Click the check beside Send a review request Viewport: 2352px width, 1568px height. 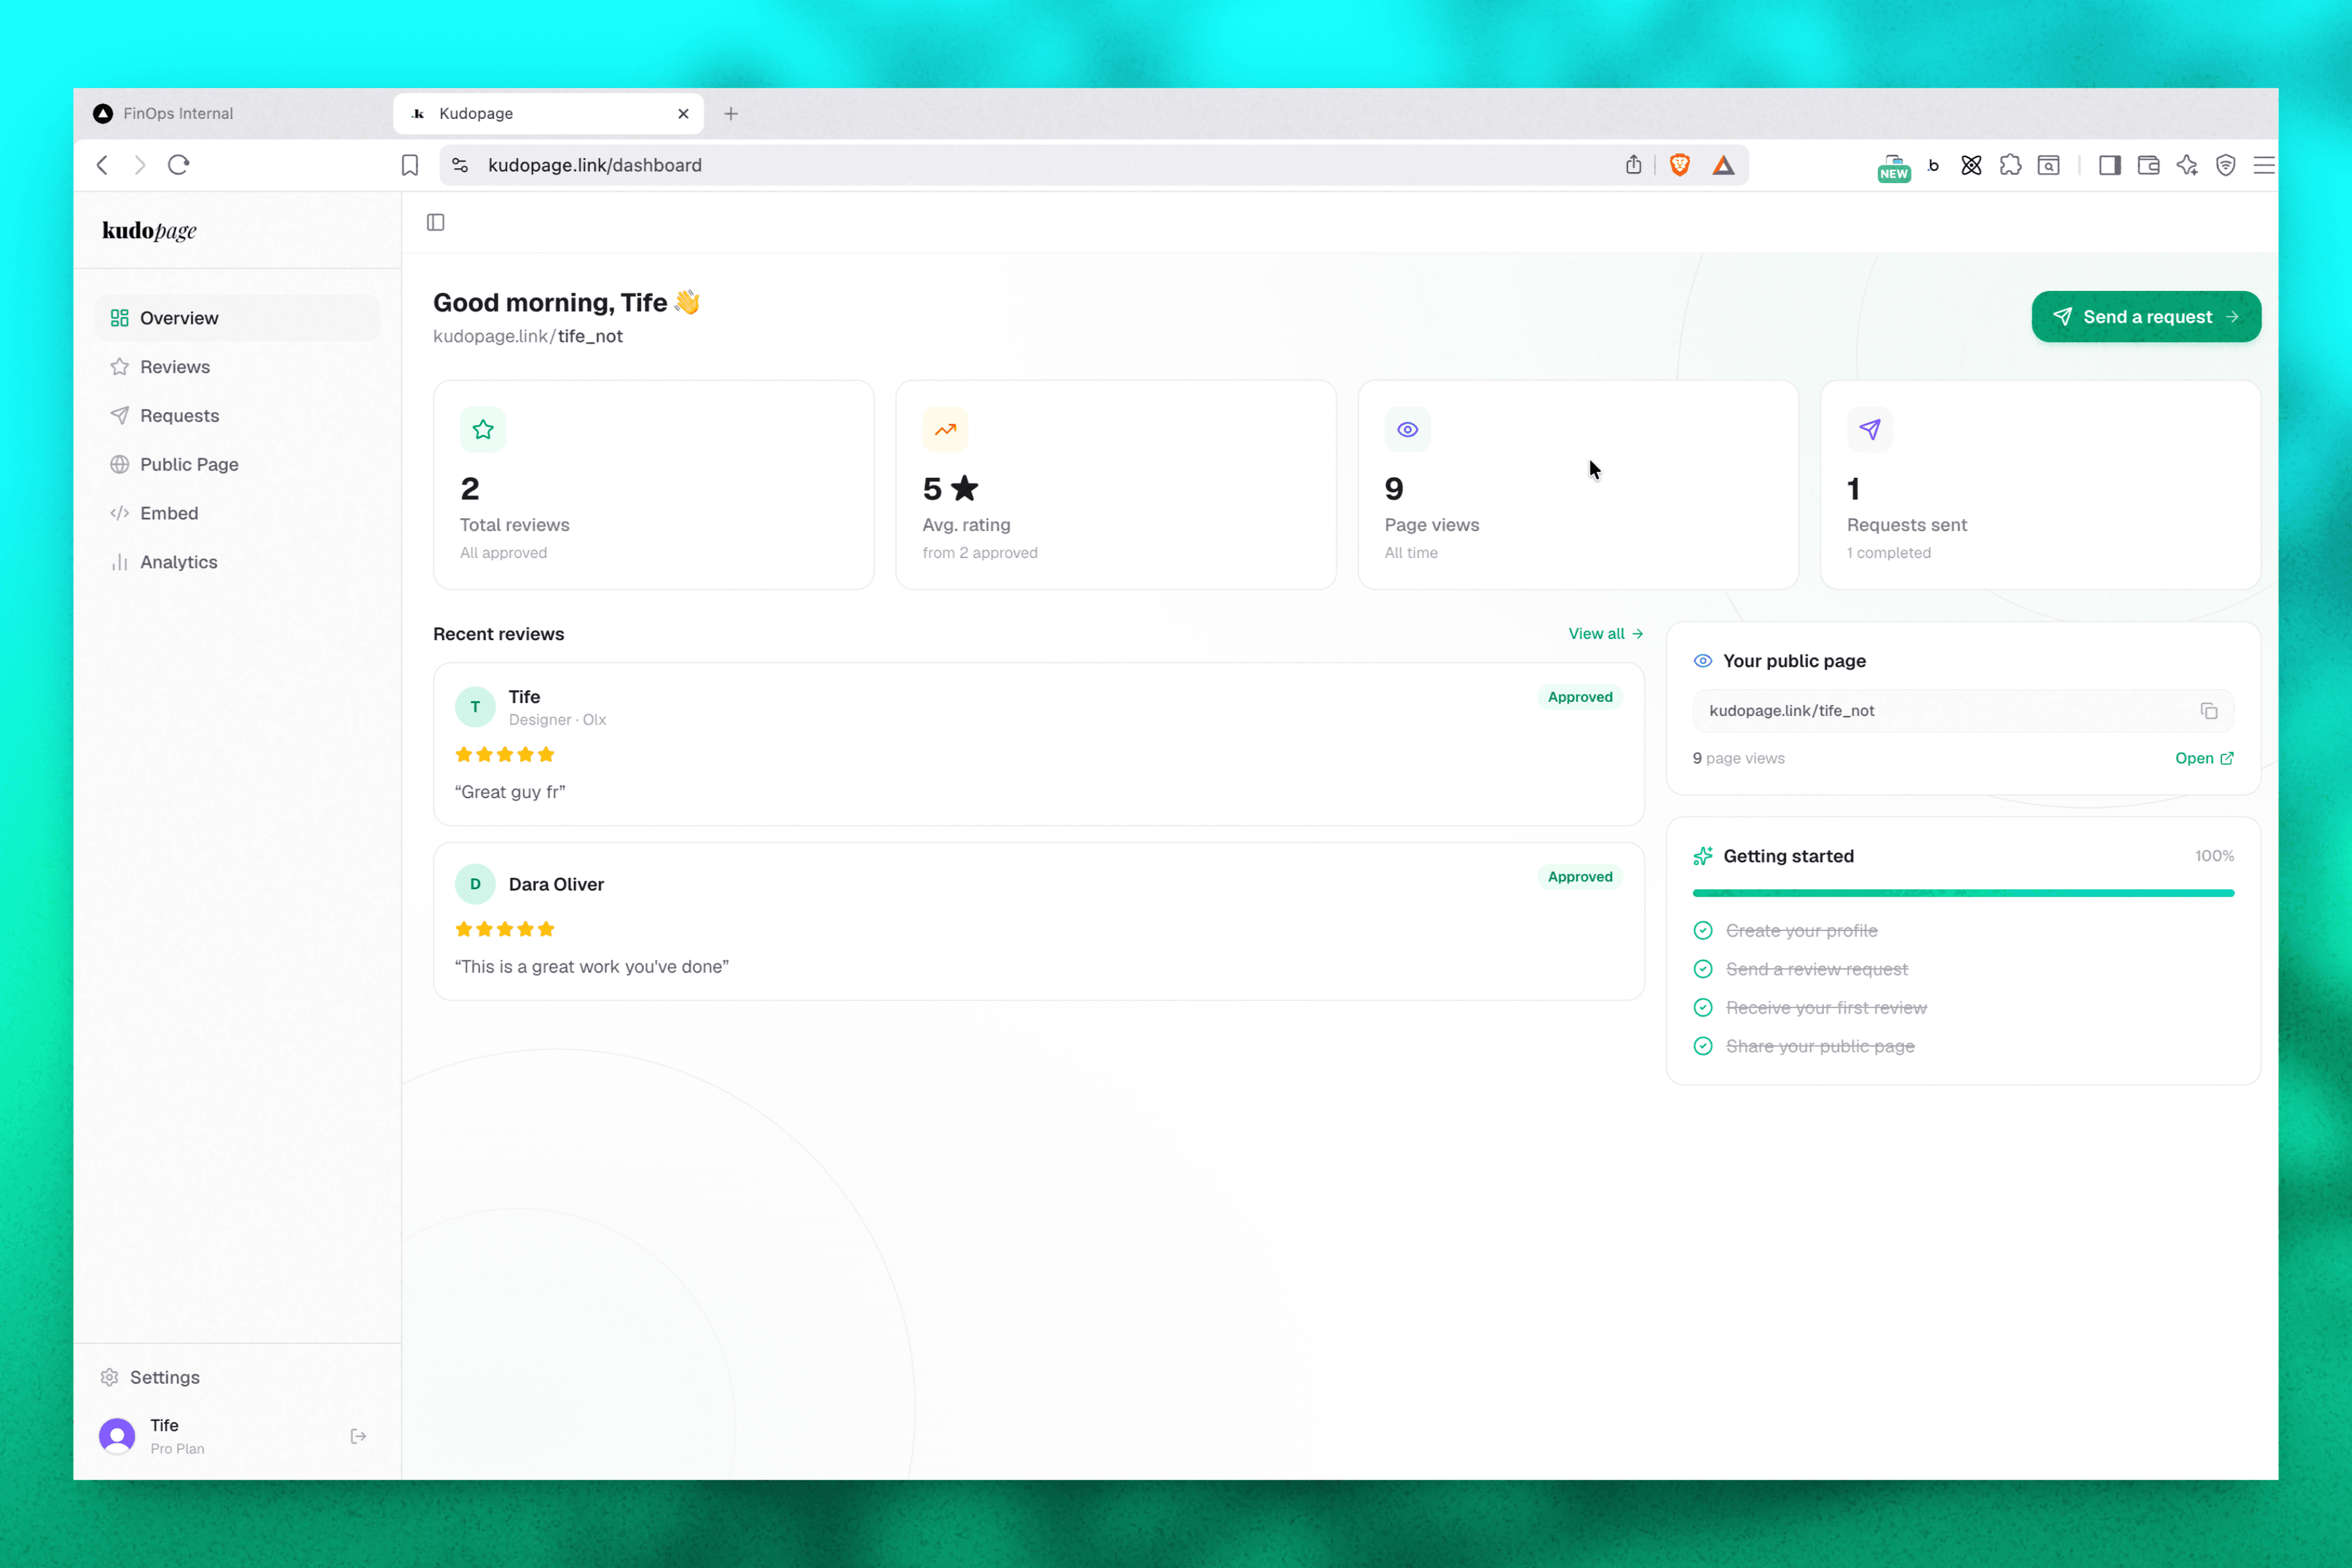tap(1703, 969)
